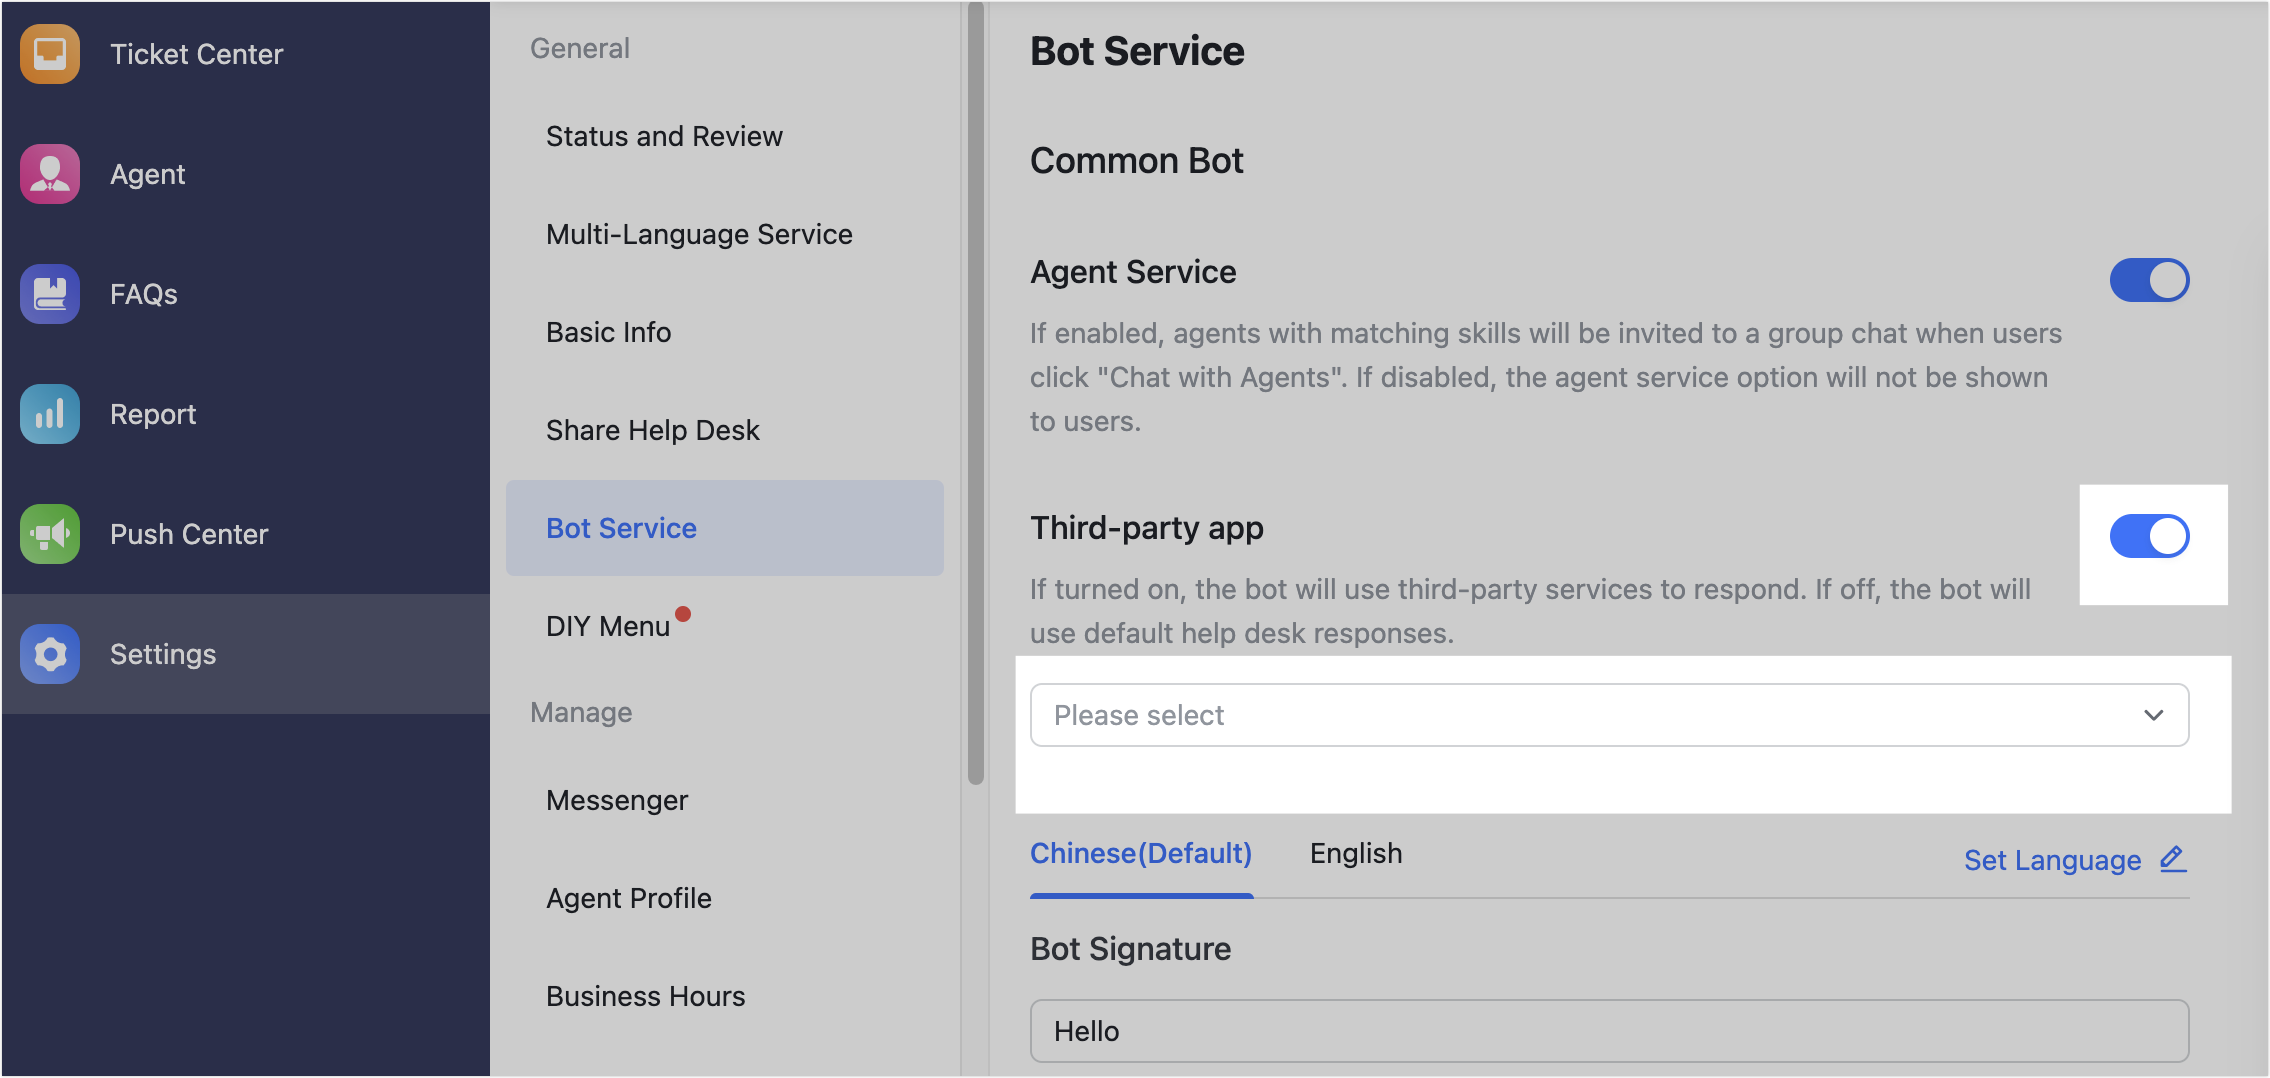Click the Set Language link

[2052, 860]
